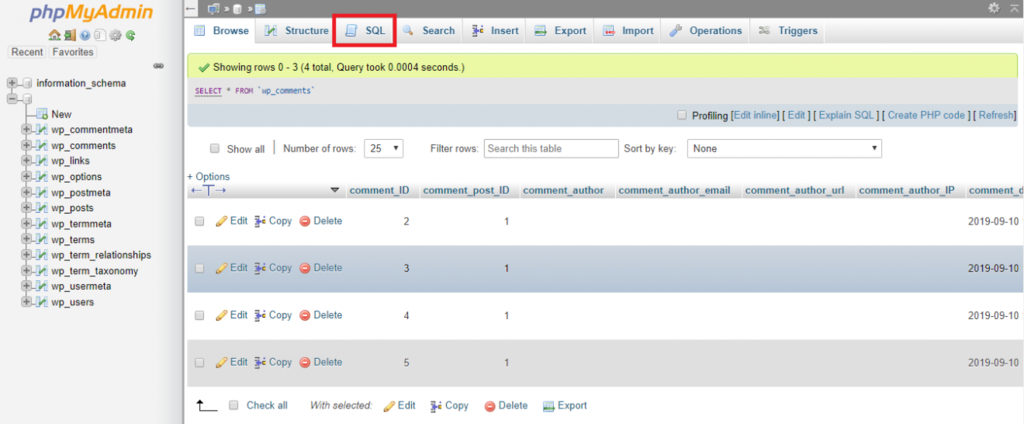The height and width of the screenshot is (424, 1024).
Task: Click the Filter rows search field
Action: 551,148
